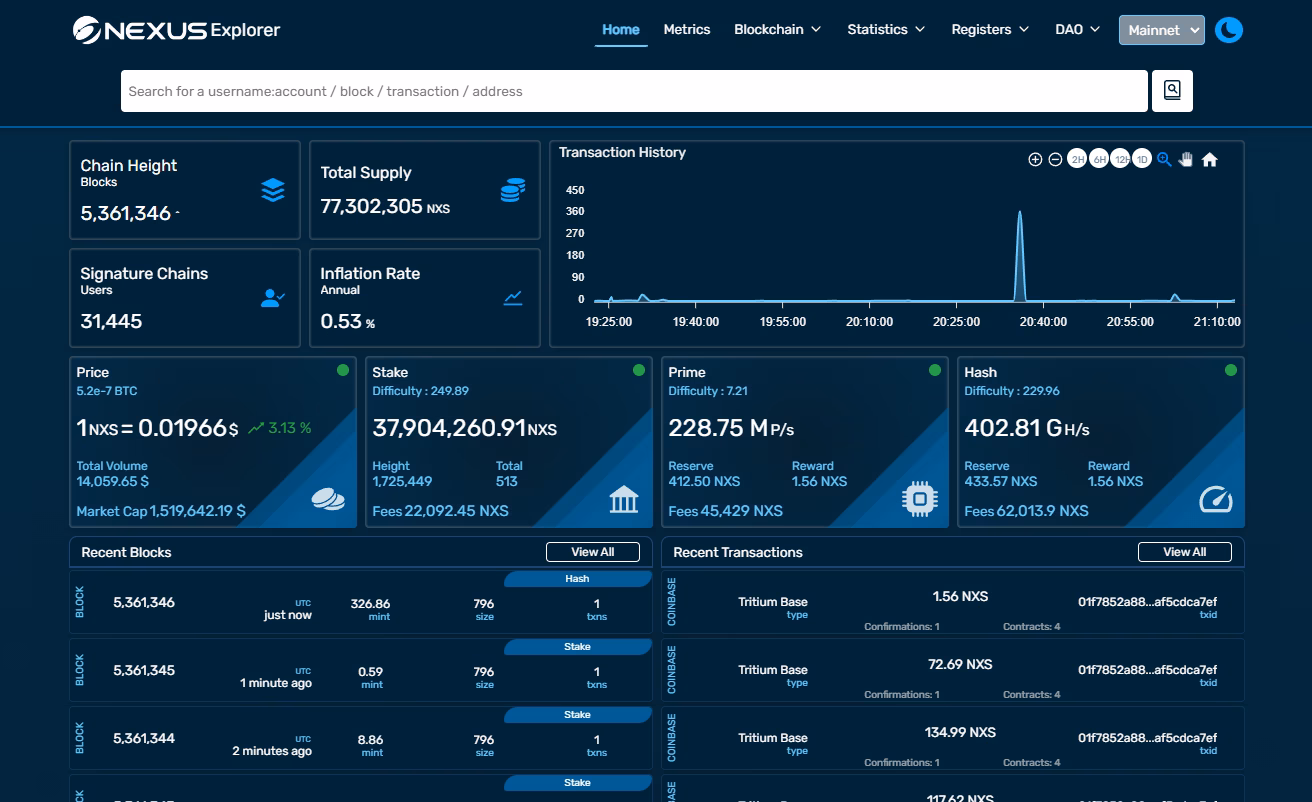Click the chart zoom-out minus icon
1312x802 pixels.
tap(1055, 160)
